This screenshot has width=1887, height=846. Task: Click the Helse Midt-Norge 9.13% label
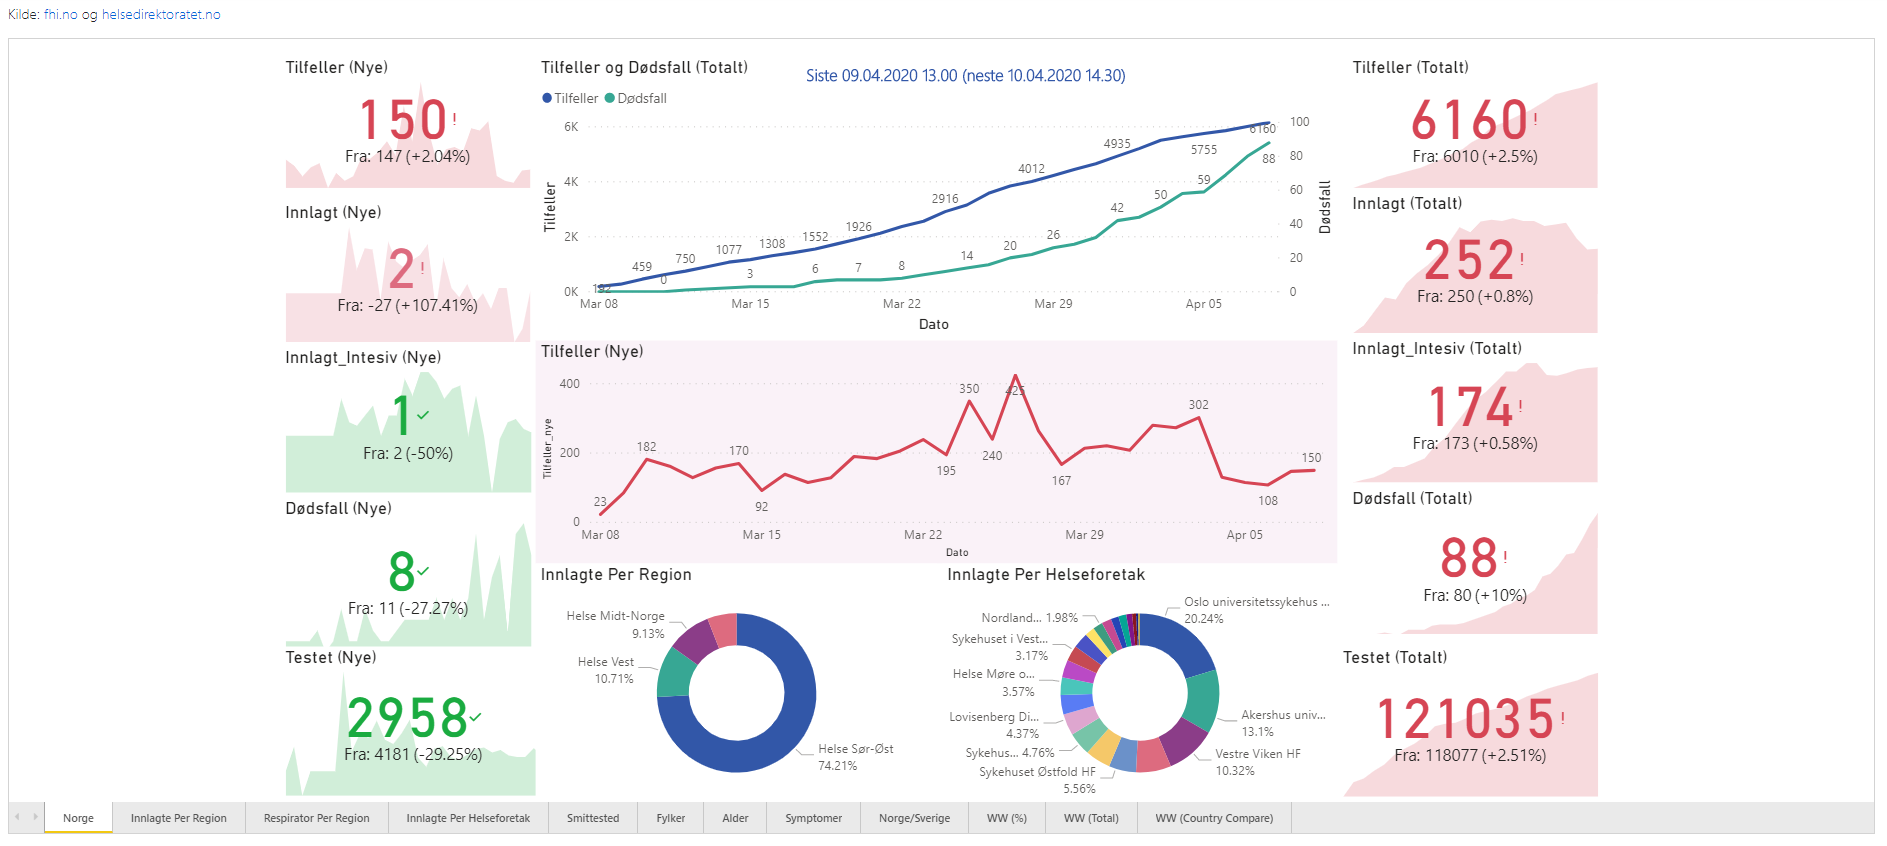[x=615, y=625]
